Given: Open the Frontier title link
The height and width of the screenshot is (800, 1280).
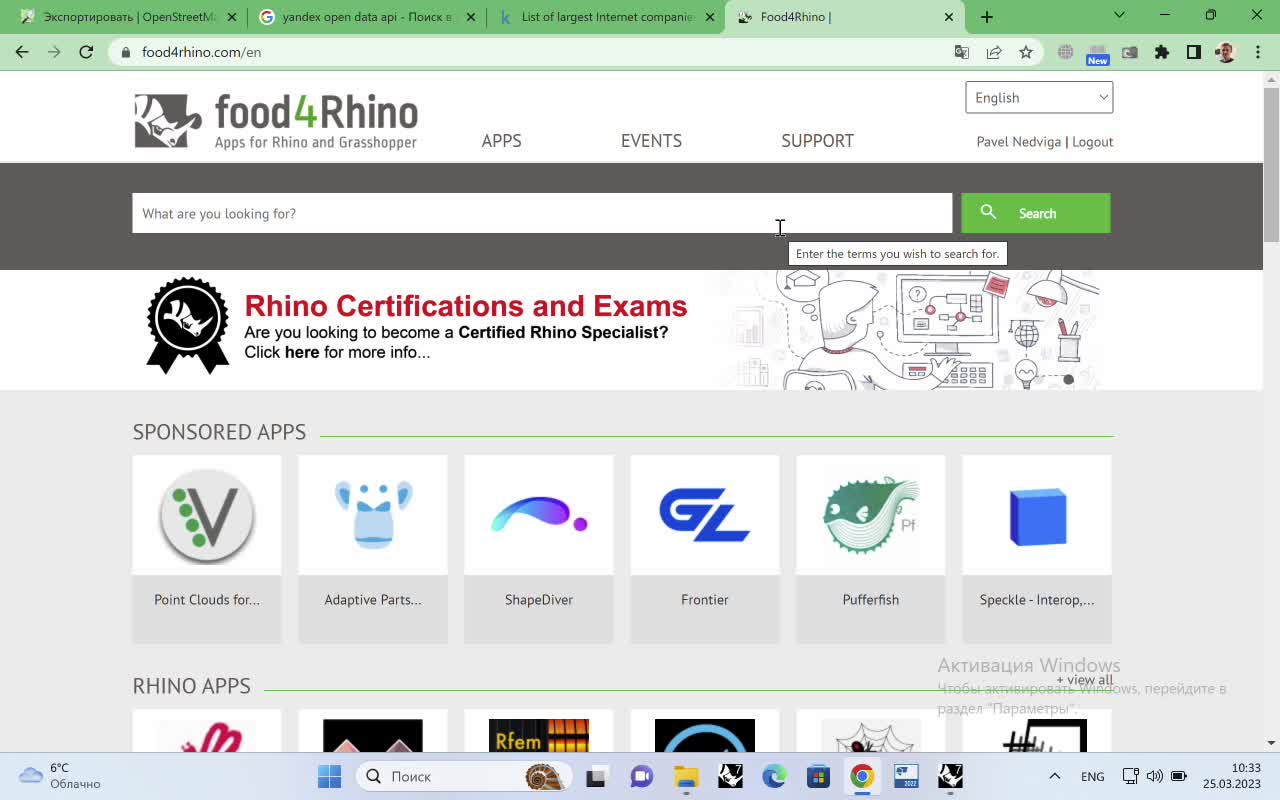Looking at the screenshot, I should [705, 600].
